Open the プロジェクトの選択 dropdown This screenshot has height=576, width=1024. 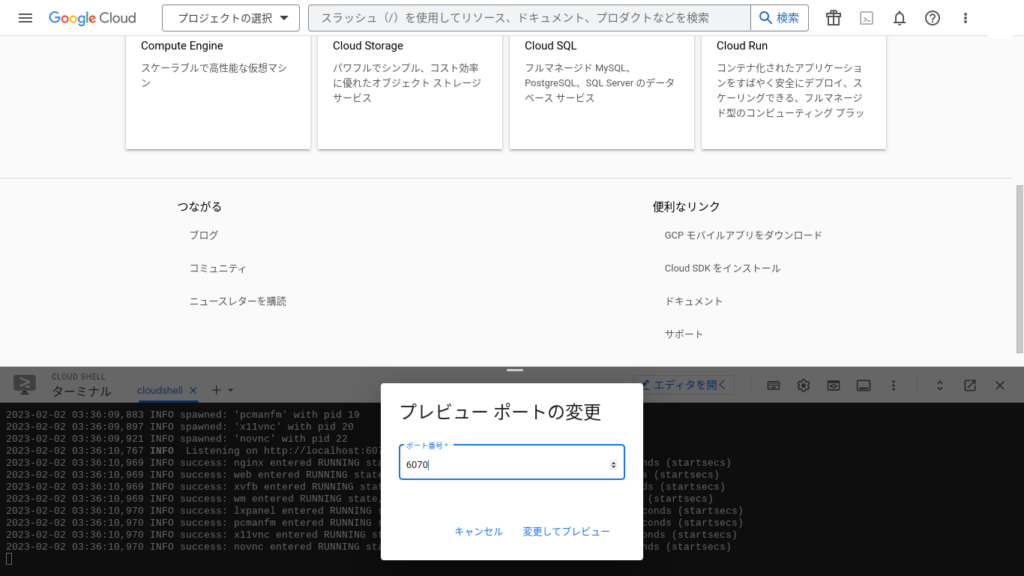(231, 18)
